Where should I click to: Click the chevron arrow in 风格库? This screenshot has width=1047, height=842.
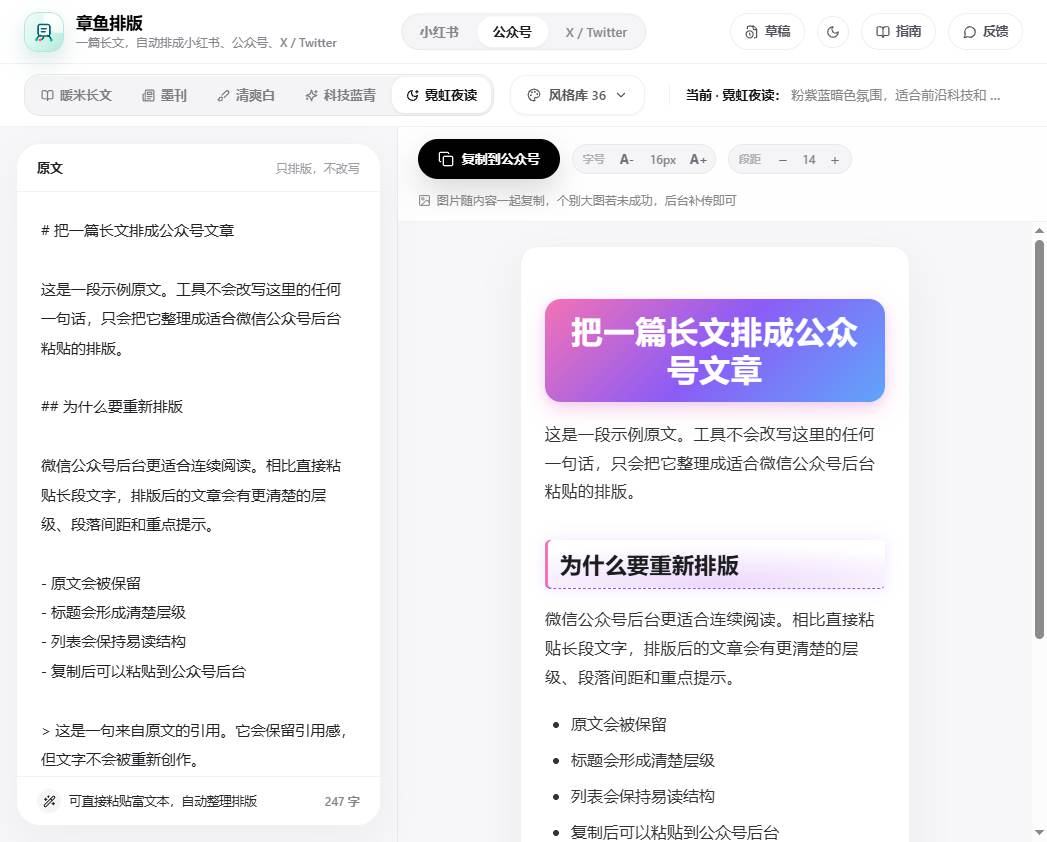point(621,95)
